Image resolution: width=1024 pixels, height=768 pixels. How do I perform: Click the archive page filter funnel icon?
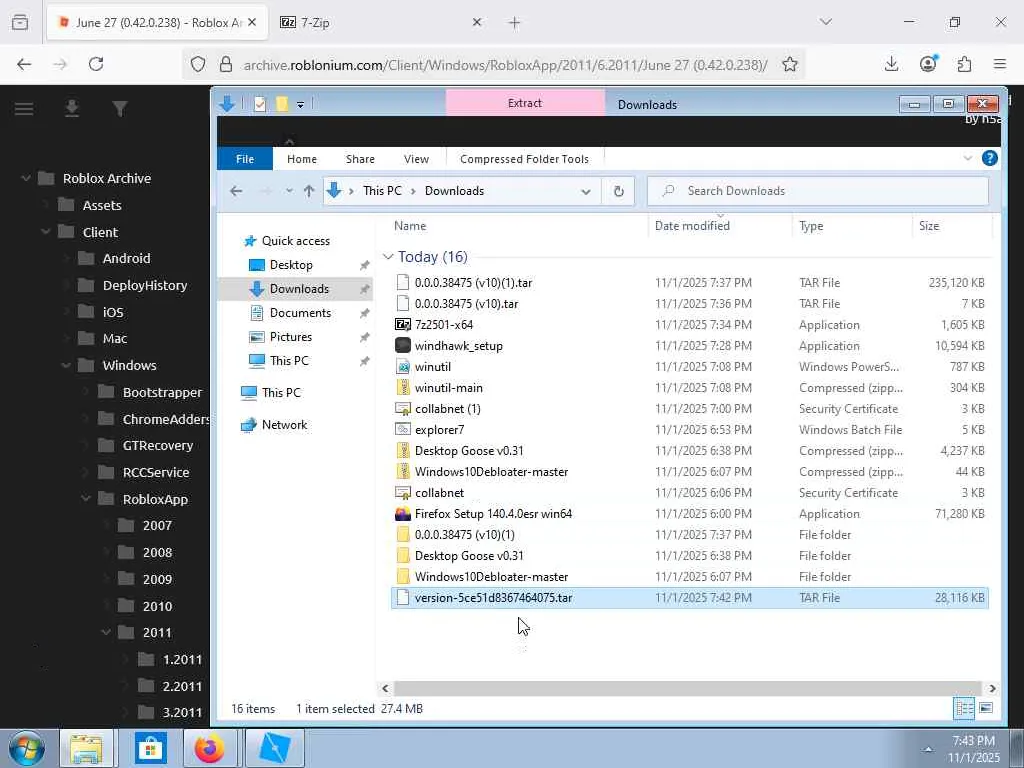pyautogui.click(x=120, y=108)
